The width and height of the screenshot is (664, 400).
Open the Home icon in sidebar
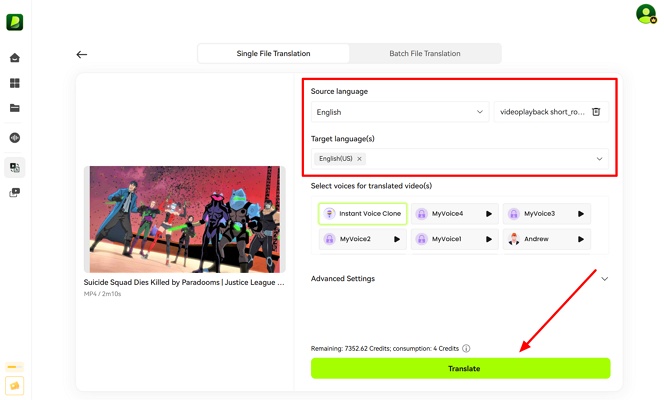point(15,58)
